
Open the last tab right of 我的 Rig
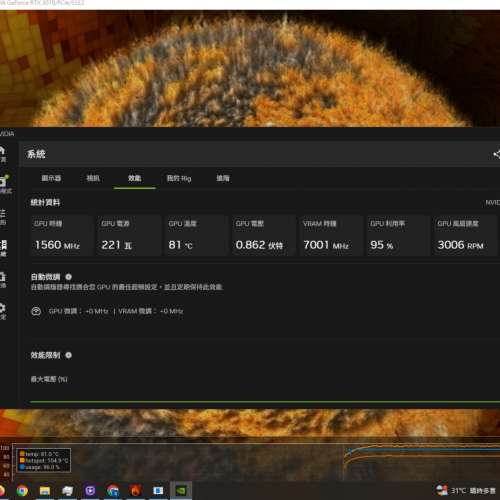point(223,178)
